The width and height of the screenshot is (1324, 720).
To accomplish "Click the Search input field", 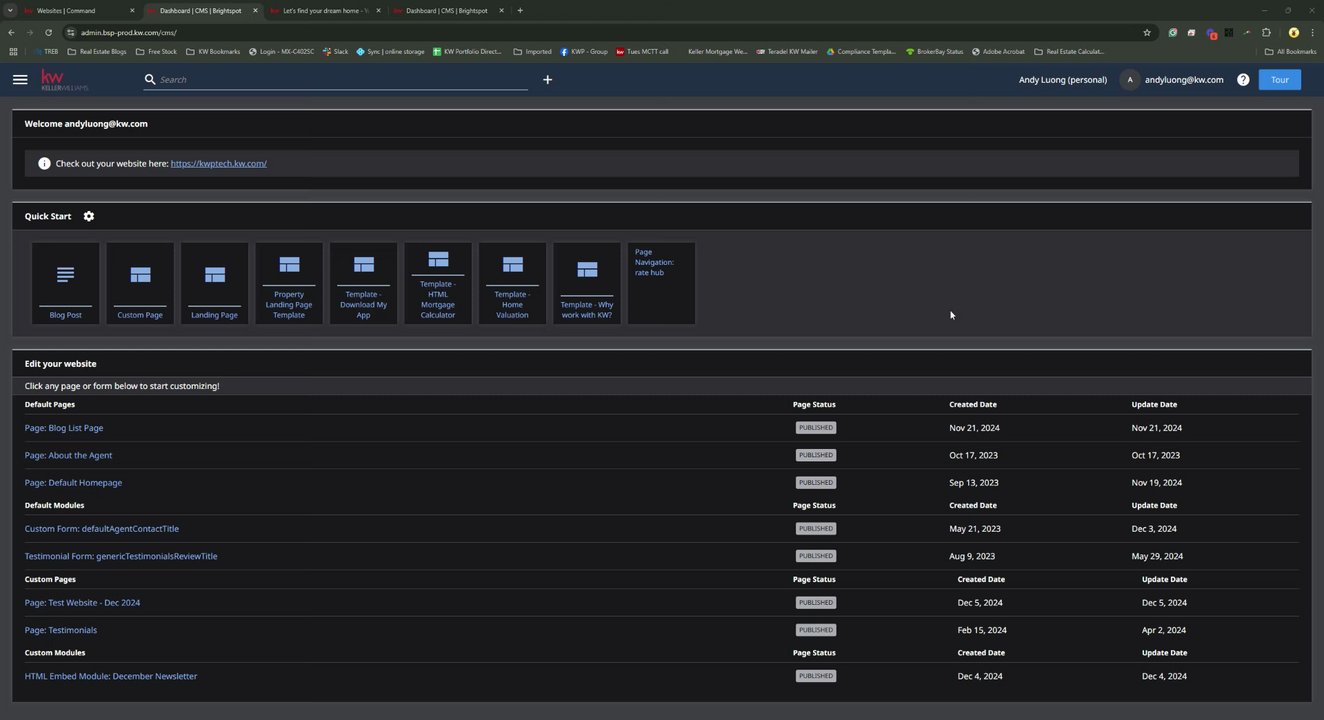I will click(x=340, y=80).
